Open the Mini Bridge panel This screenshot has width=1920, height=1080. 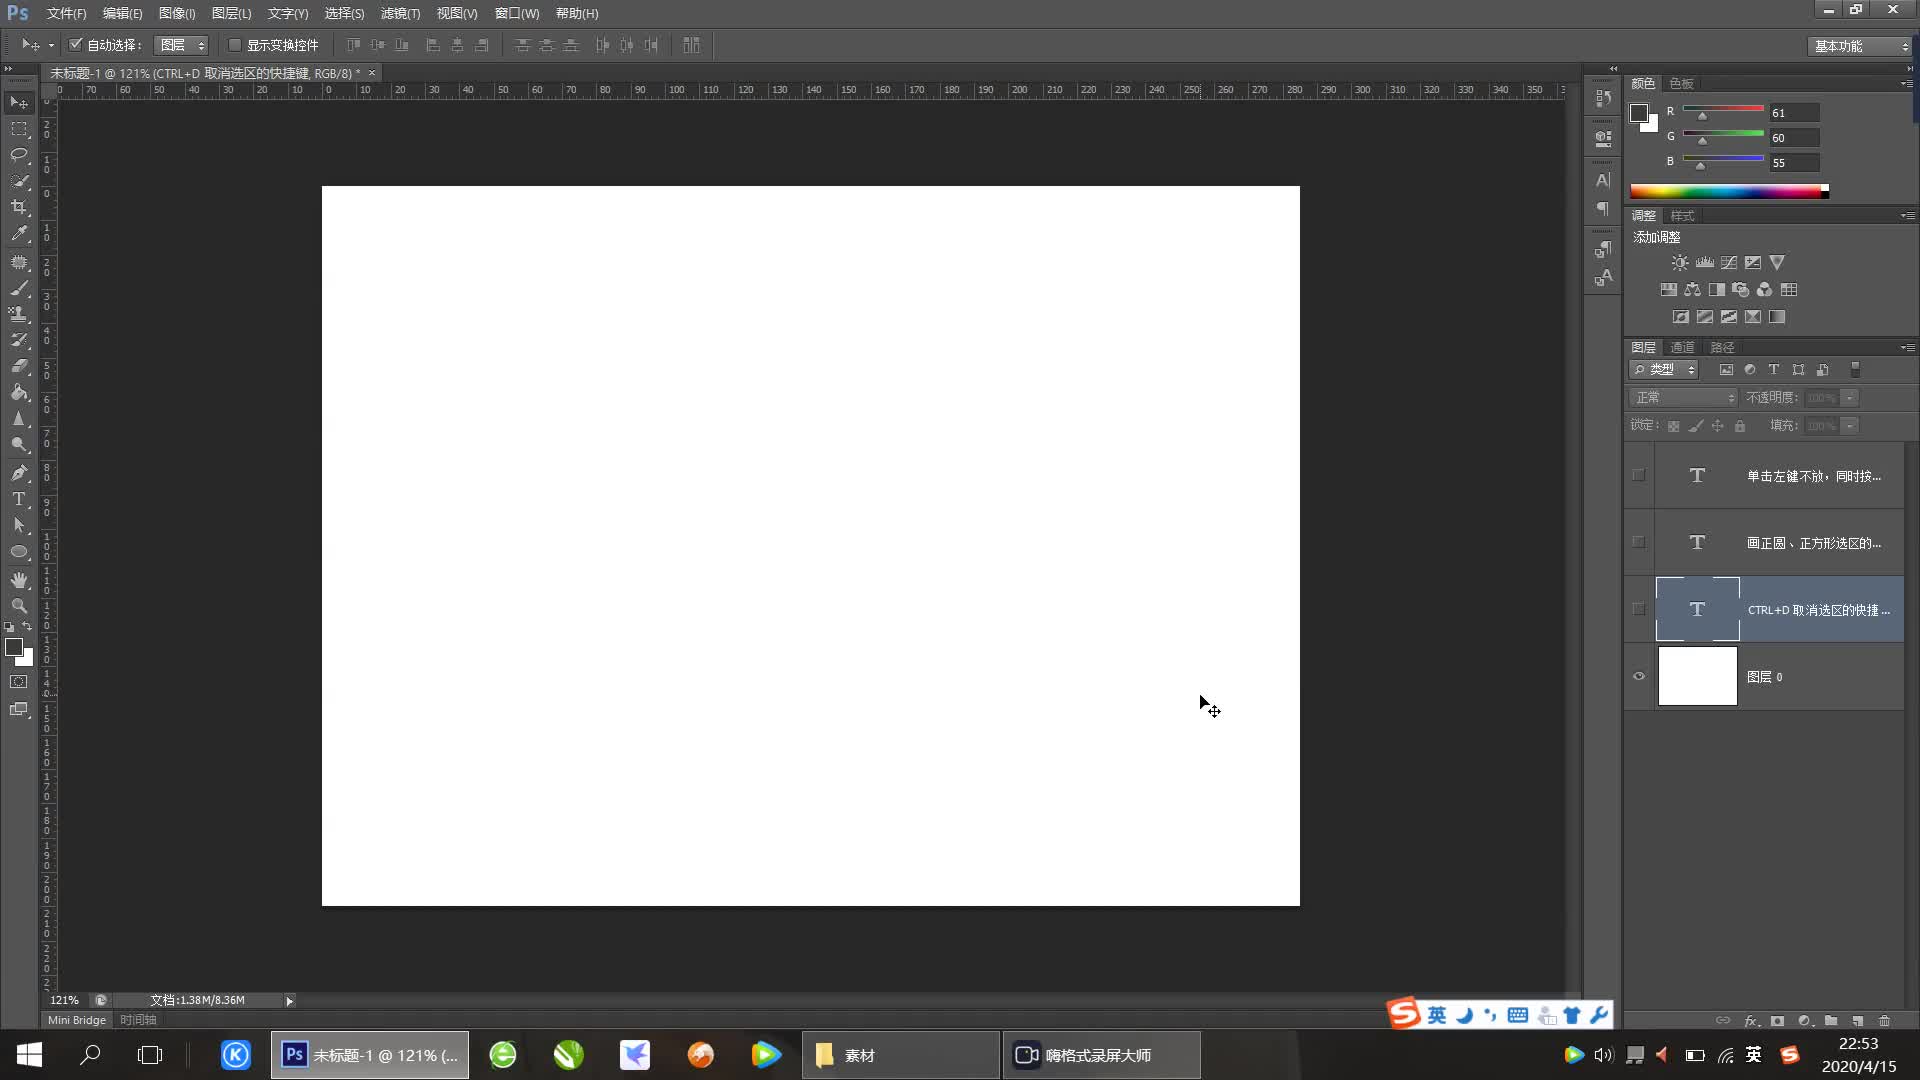(x=77, y=1020)
